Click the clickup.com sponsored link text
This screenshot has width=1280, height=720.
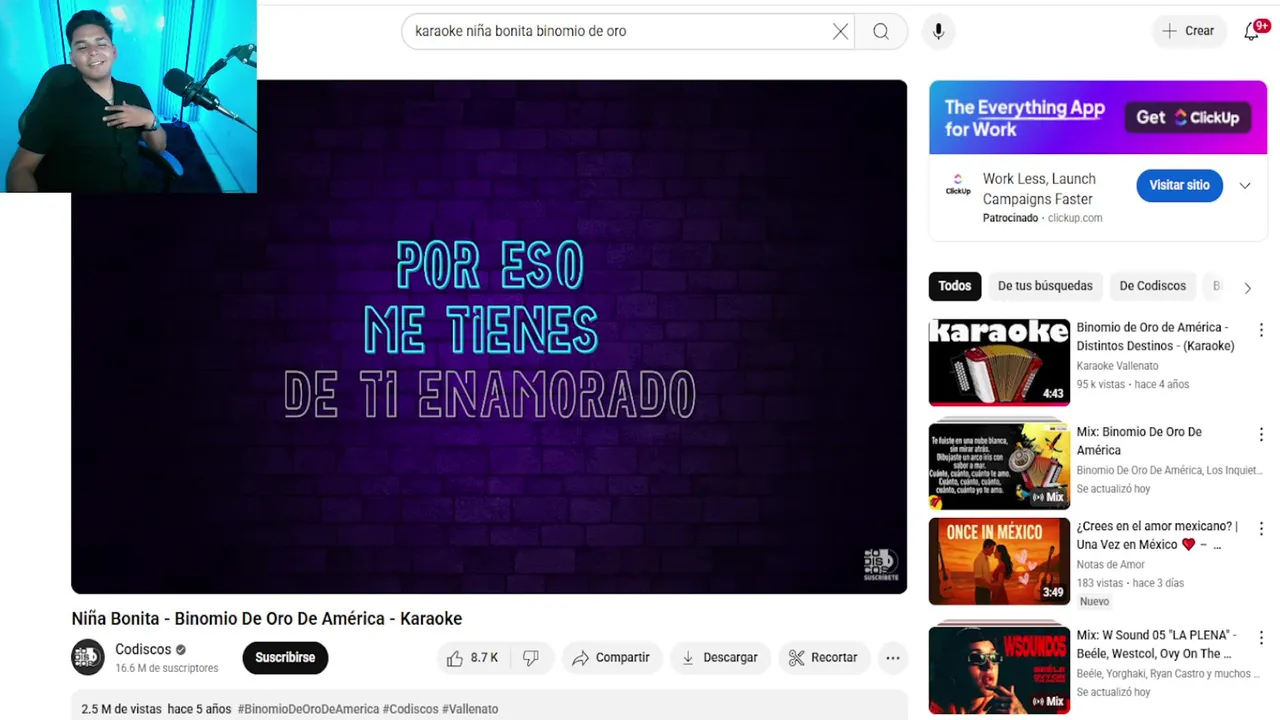pyautogui.click(x=1075, y=218)
